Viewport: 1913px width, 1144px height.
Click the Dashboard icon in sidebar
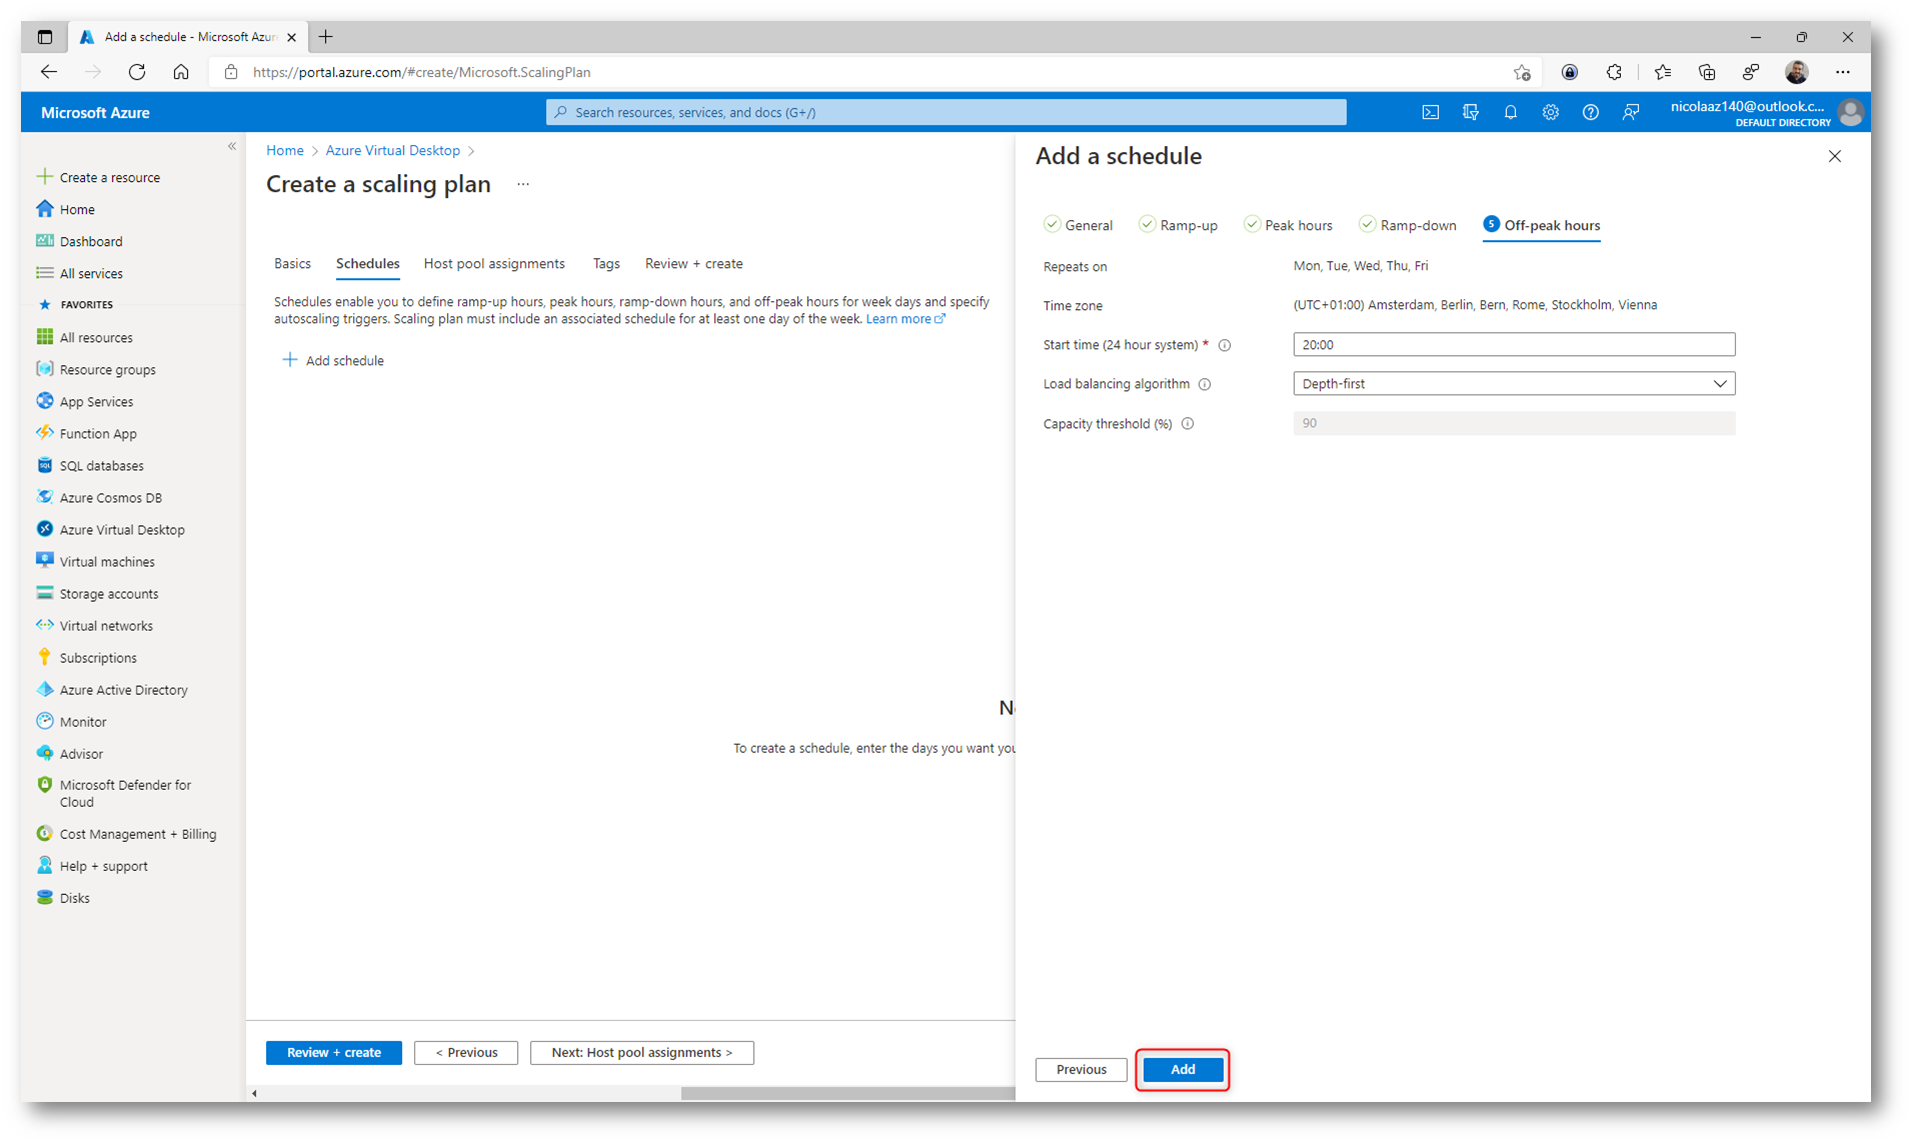pos(44,241)
